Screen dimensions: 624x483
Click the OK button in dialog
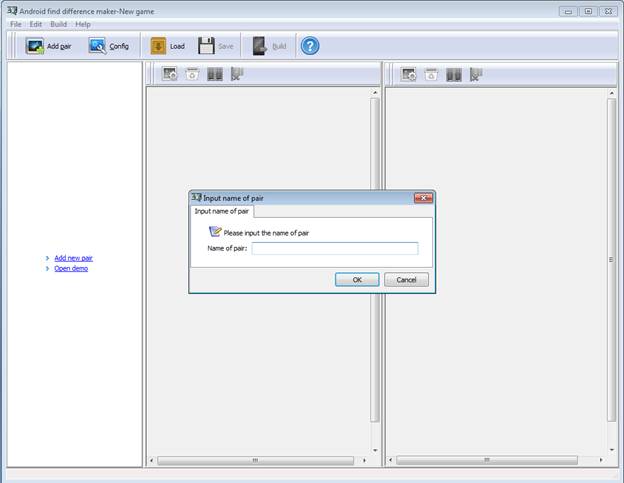357,280
